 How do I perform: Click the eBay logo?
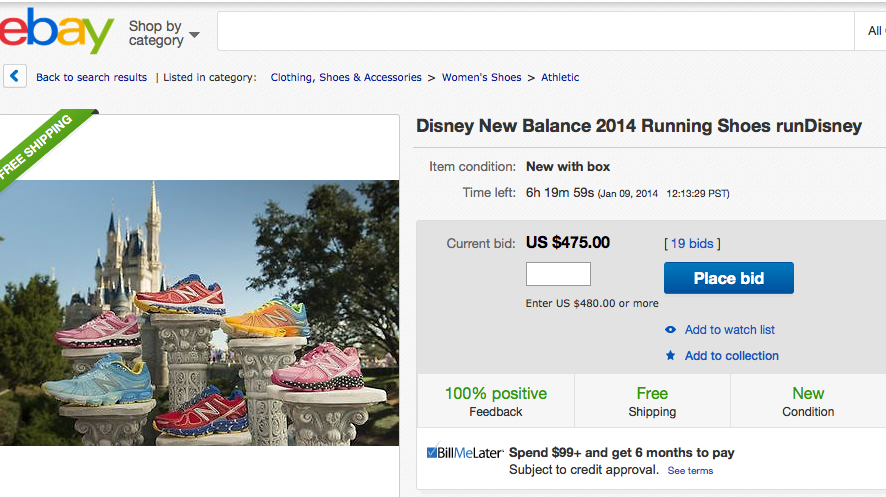pyautogui.click(x=57, y=30)
